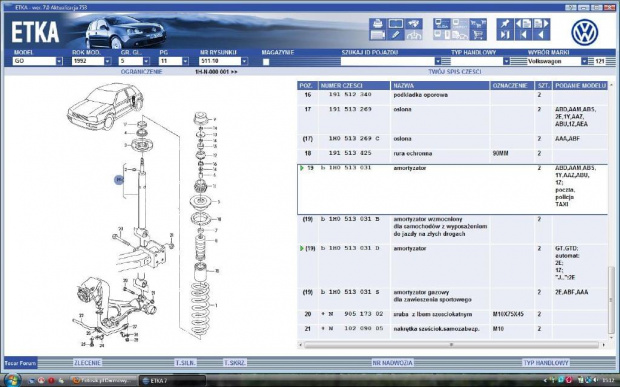
Task: Open TWÓJ SPIS CZĘŚCI link
Action: tap(455, 72)
